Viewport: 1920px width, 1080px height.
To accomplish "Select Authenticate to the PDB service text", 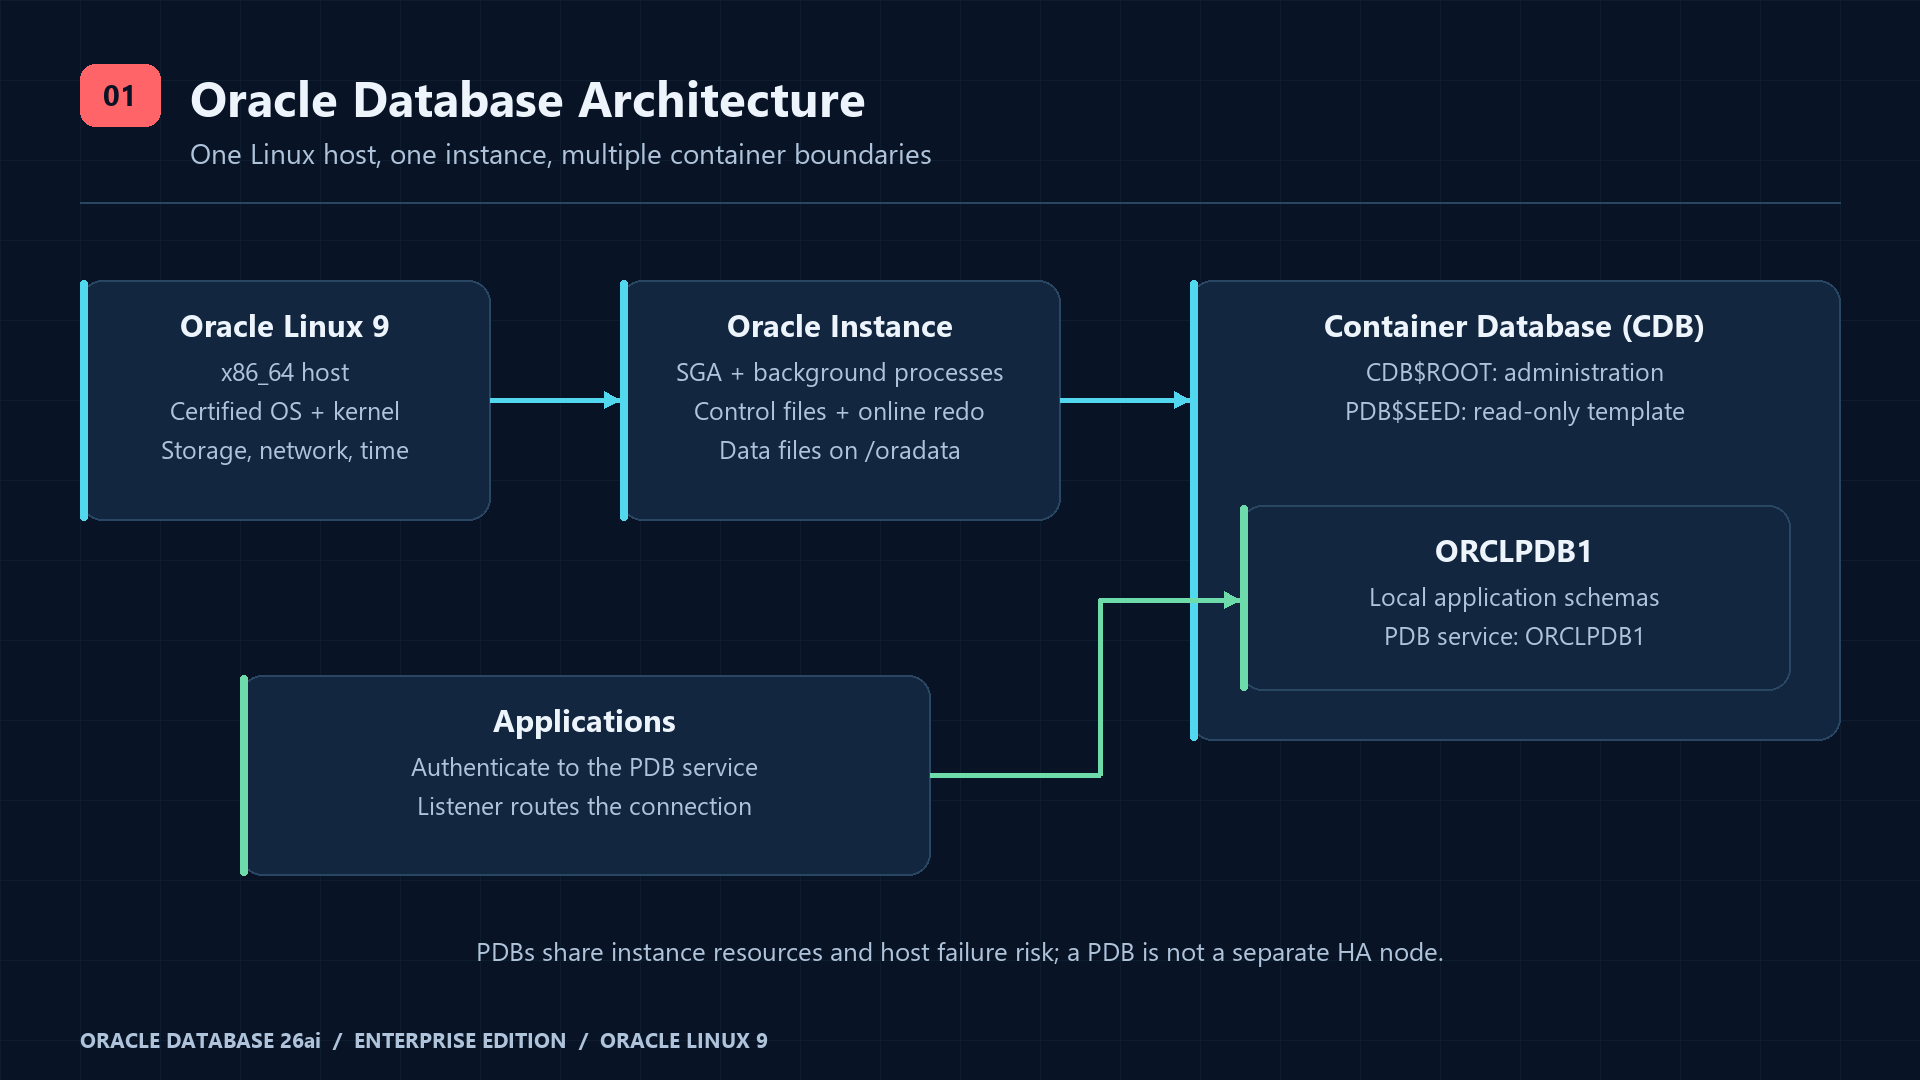I will pos(585,767).
